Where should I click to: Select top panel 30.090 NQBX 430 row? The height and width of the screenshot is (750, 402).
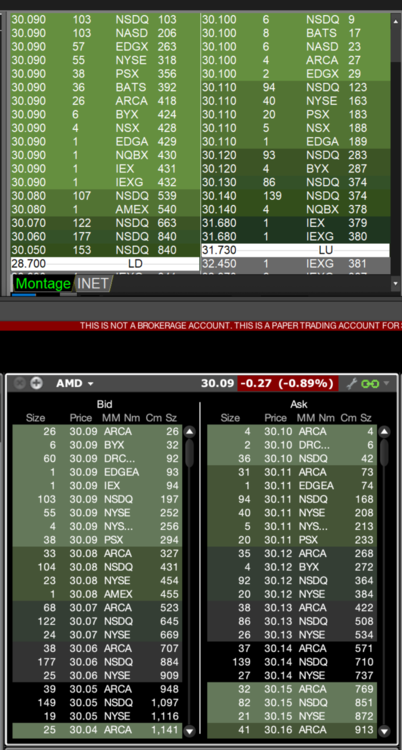coord(105,155)
